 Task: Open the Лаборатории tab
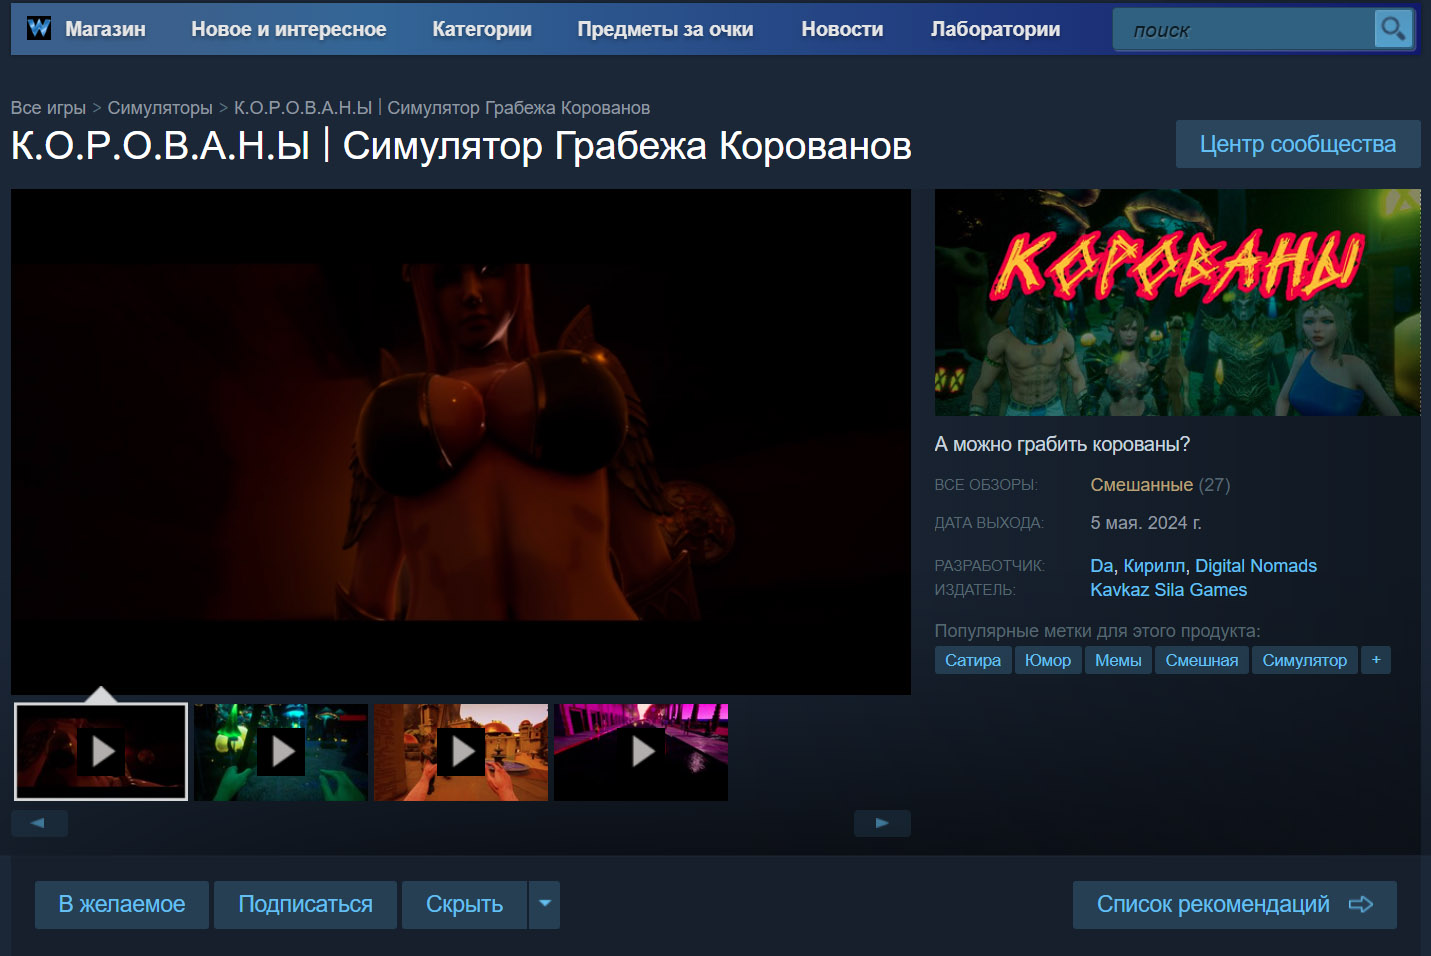tap(995, 29)
